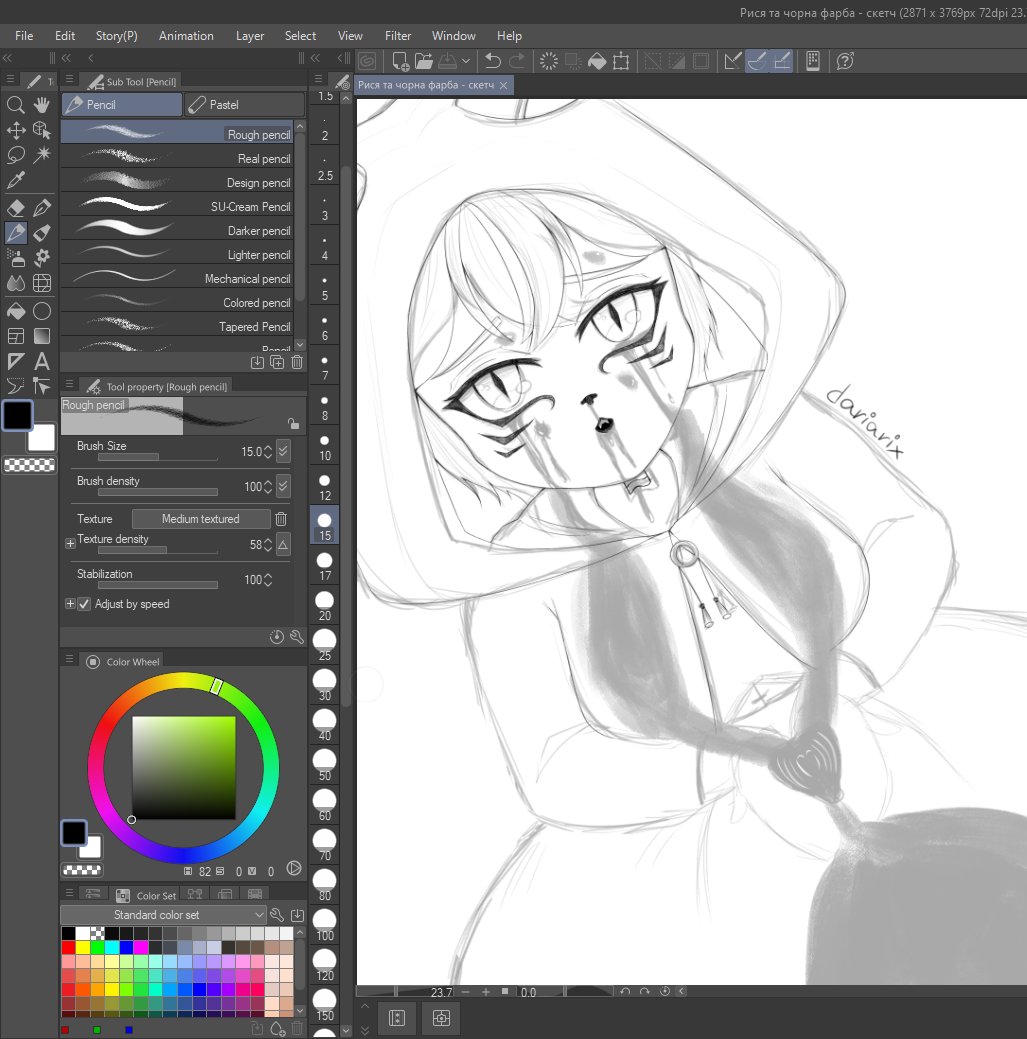Click the Redo toolbar icon
Screen dimensions: 1027x1039
point(517,61)
